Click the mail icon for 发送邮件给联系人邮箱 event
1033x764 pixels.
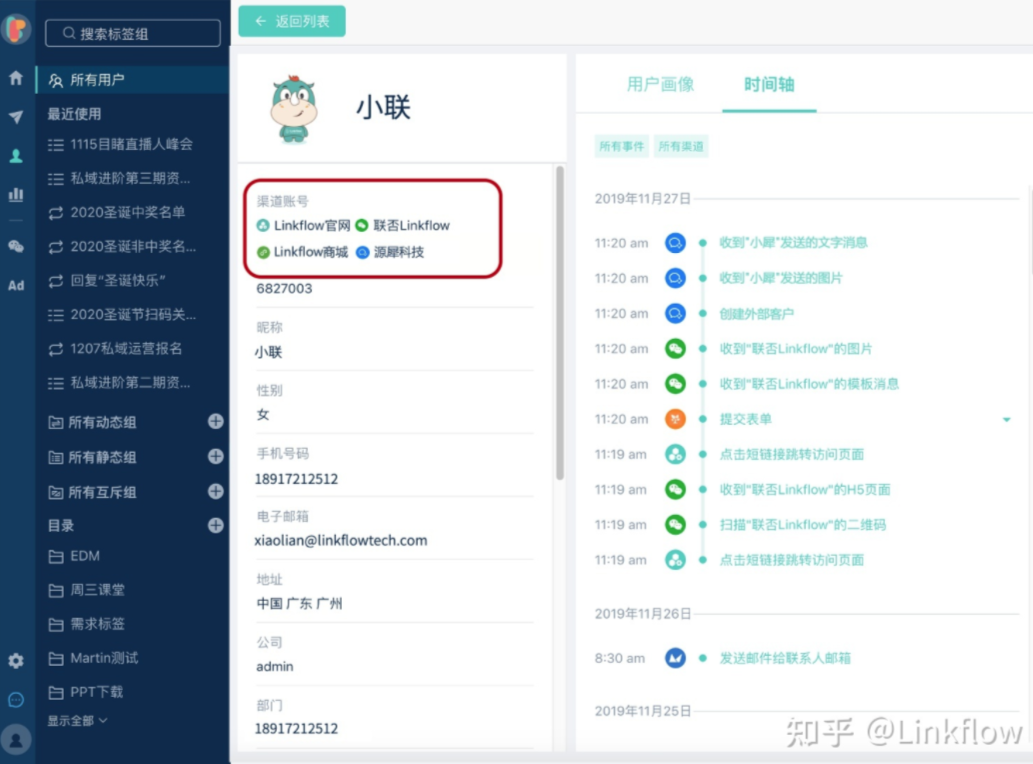coord(675,658)
